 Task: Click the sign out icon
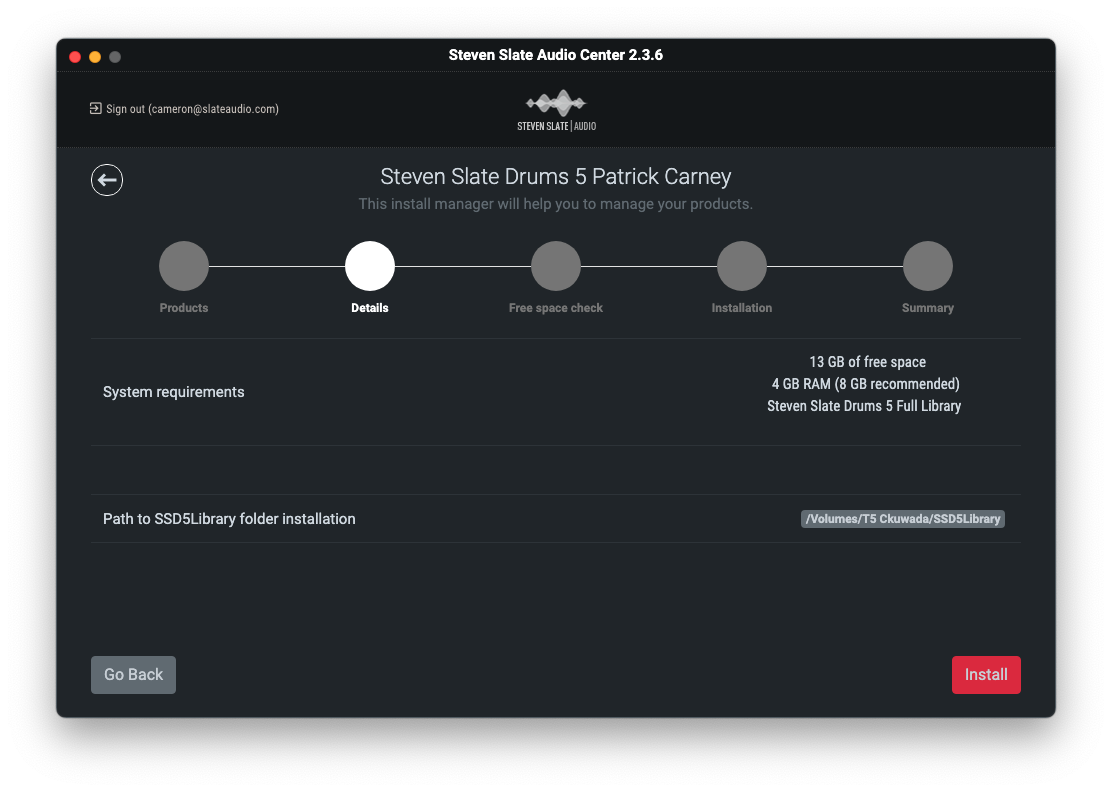[x=95, y=108]
